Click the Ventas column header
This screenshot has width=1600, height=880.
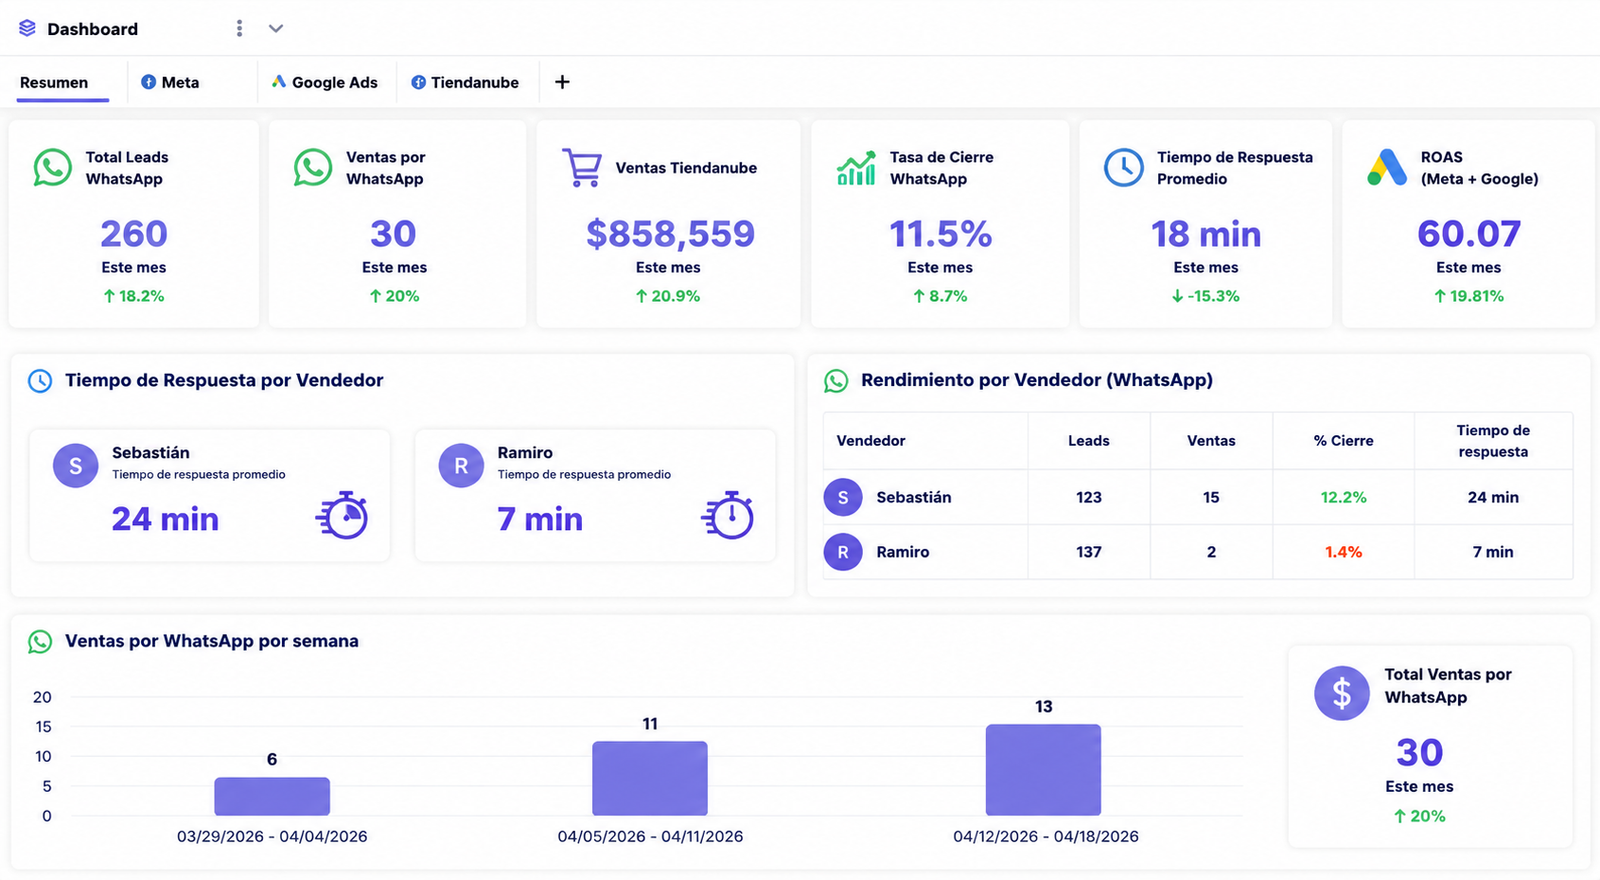coord(1211,441)
